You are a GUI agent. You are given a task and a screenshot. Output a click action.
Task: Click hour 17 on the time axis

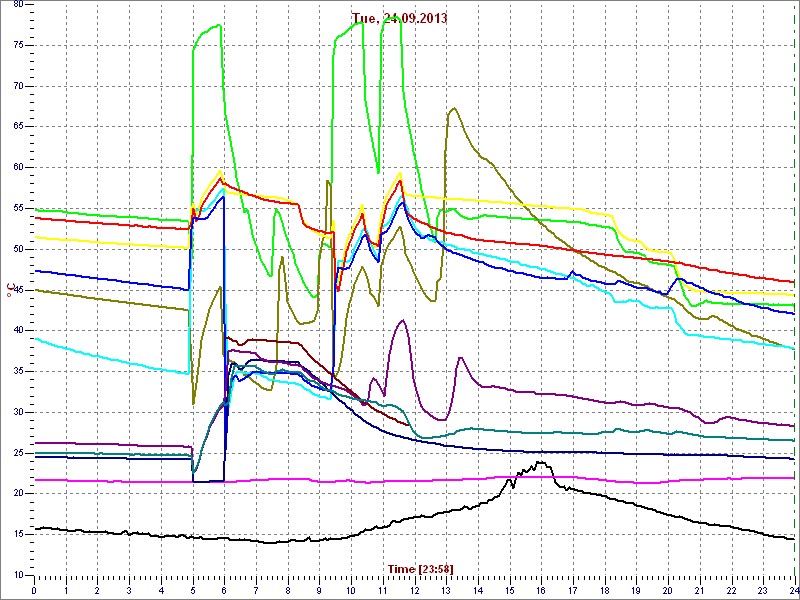tap(572, 590)
